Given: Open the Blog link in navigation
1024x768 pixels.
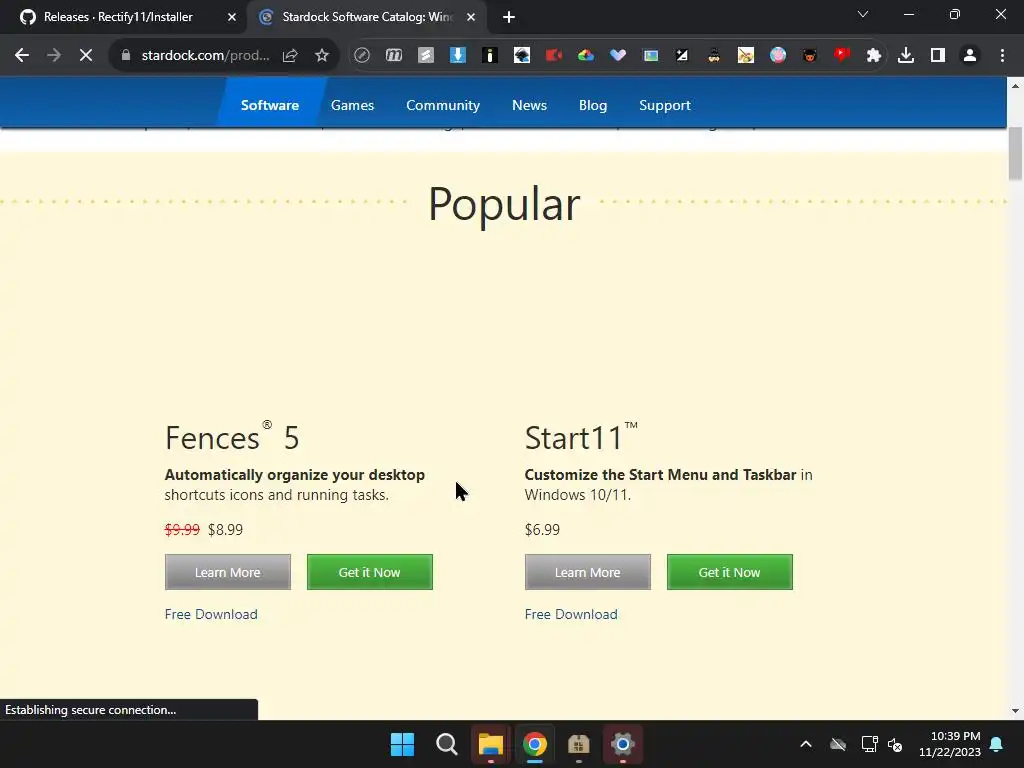Looking at the screenshot, I should (593, 105).
